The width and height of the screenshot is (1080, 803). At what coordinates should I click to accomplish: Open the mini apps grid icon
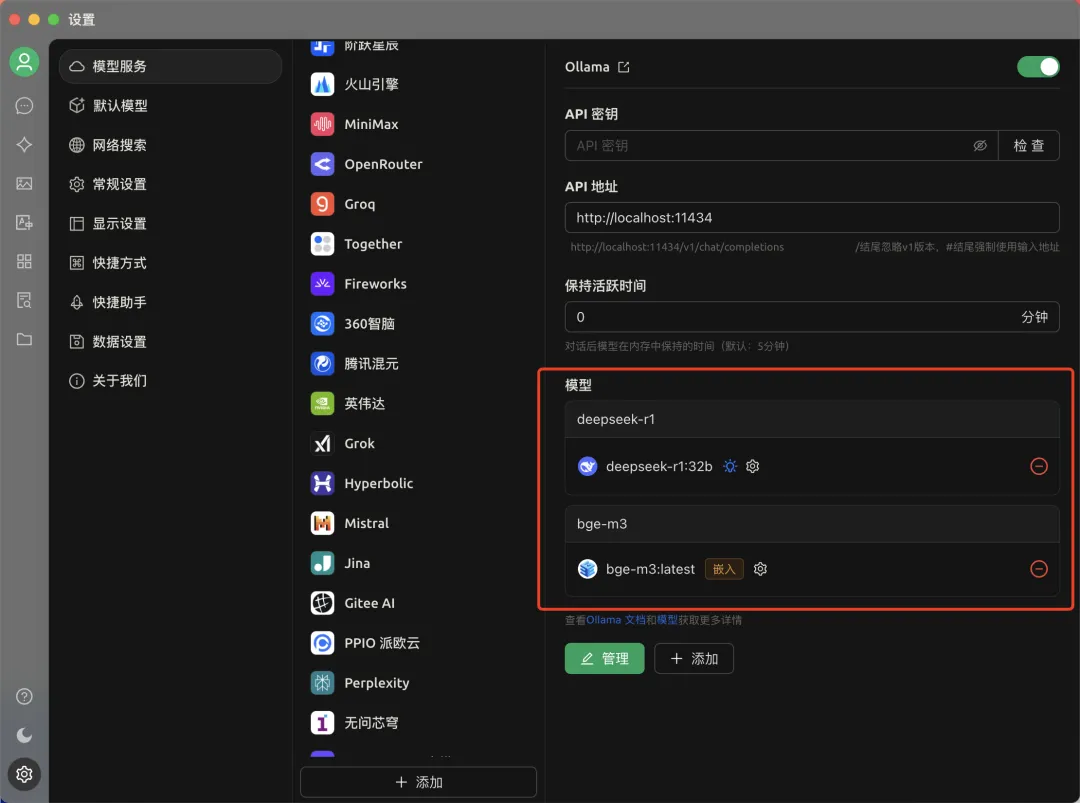click(24, 262)
